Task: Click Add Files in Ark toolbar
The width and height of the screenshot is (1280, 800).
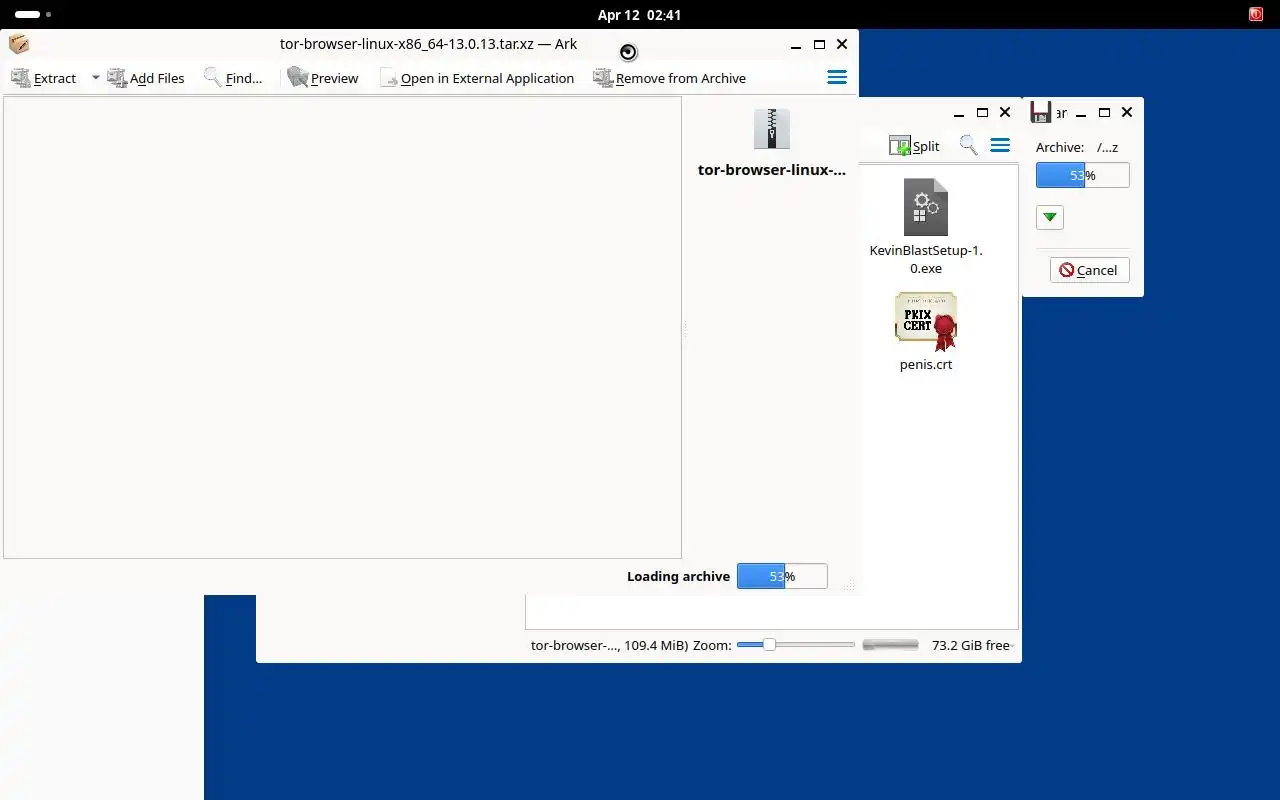Action: (x=146, y=78)
